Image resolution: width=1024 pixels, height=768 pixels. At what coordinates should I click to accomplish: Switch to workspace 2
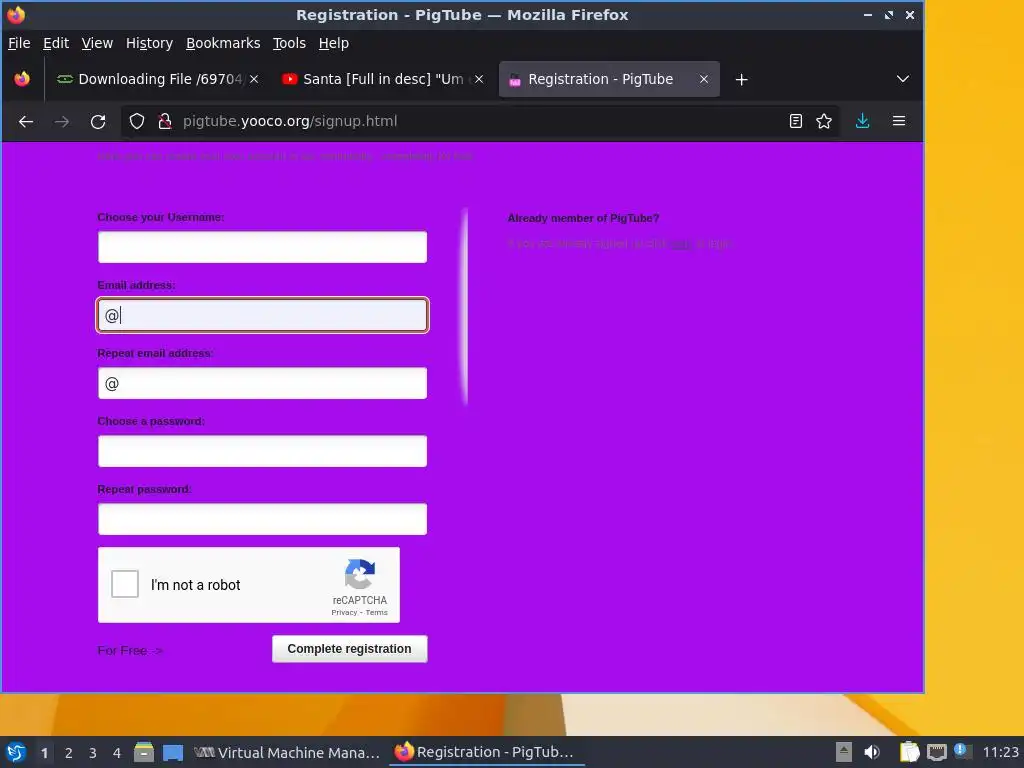point(69,753)
